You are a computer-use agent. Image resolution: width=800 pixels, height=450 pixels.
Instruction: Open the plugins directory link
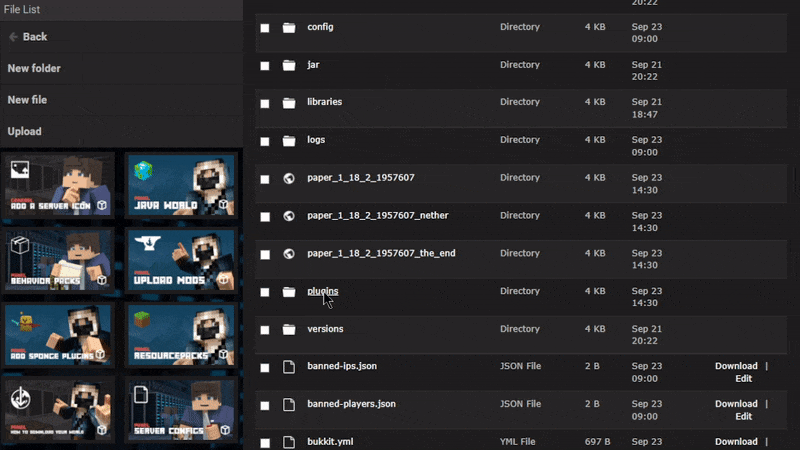pos(322,291)
